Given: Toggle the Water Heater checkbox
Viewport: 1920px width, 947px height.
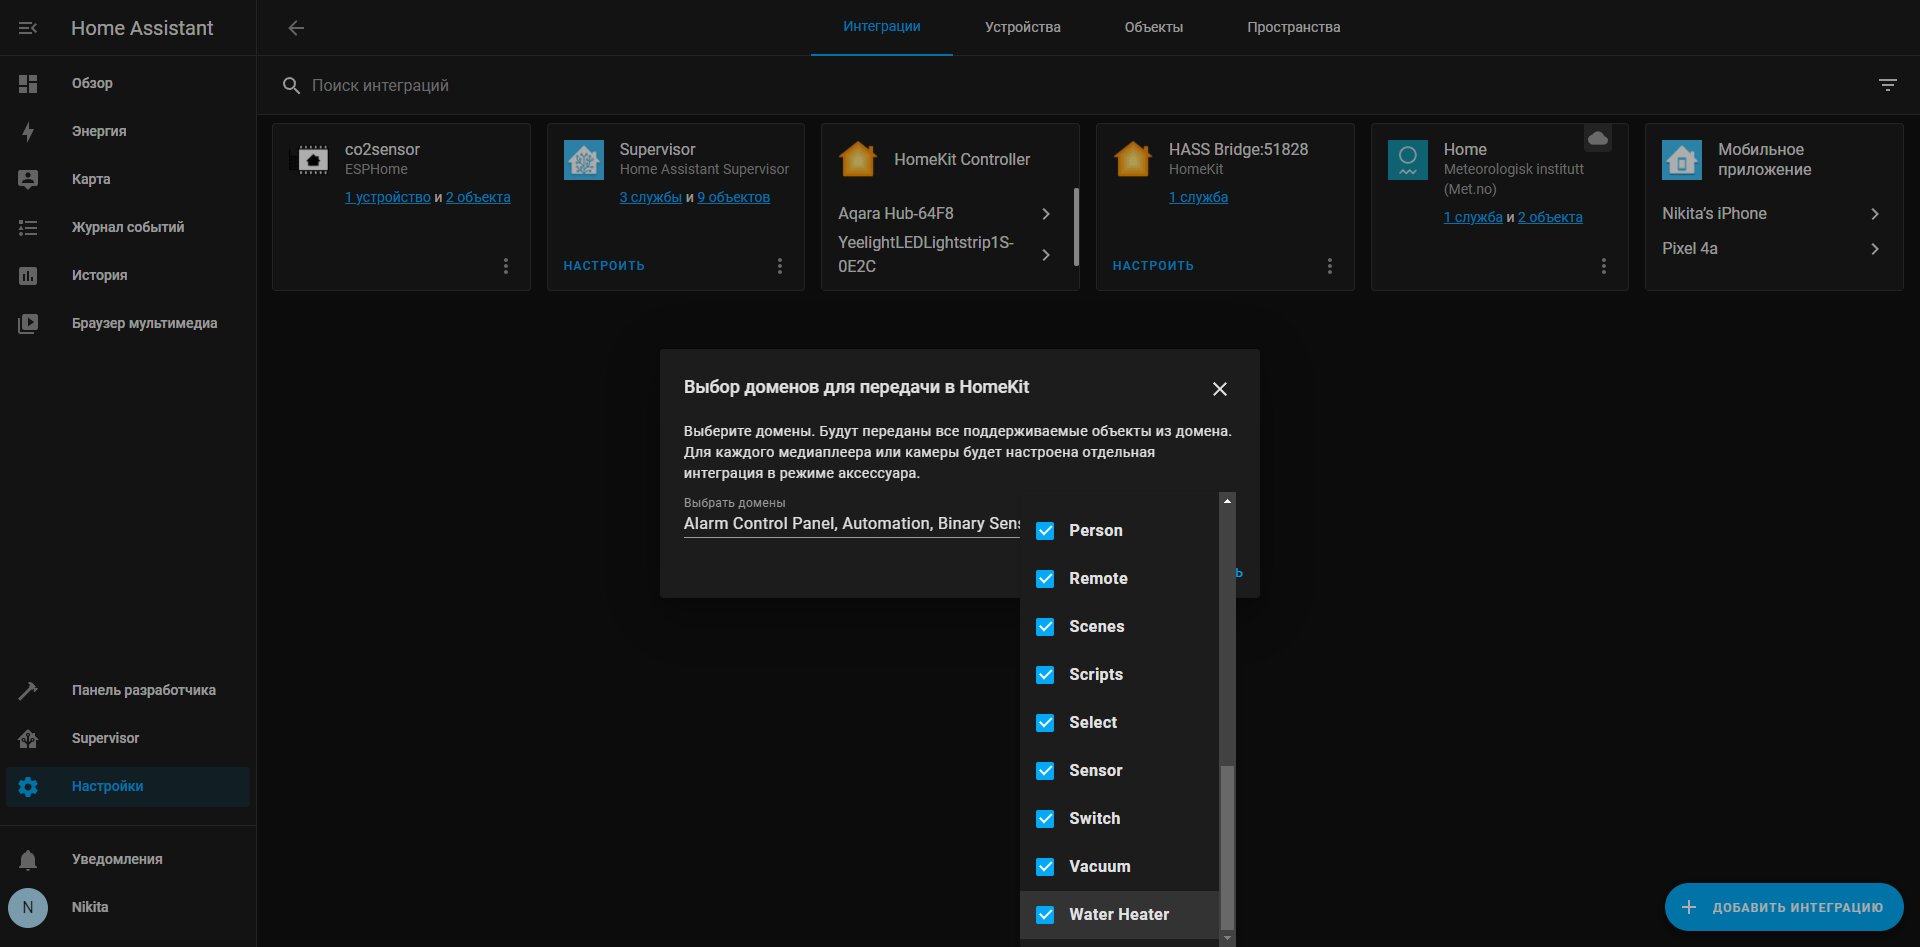Looking at the screenshot, I should [1045, 915].
